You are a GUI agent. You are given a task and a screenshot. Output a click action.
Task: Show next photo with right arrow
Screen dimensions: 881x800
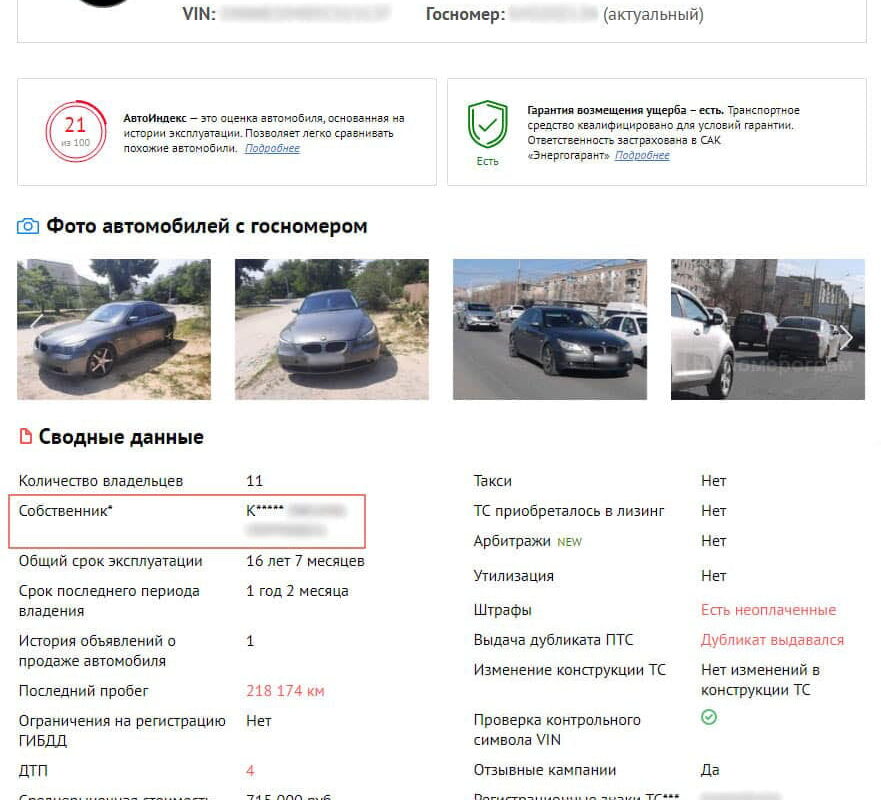point(847,337)
